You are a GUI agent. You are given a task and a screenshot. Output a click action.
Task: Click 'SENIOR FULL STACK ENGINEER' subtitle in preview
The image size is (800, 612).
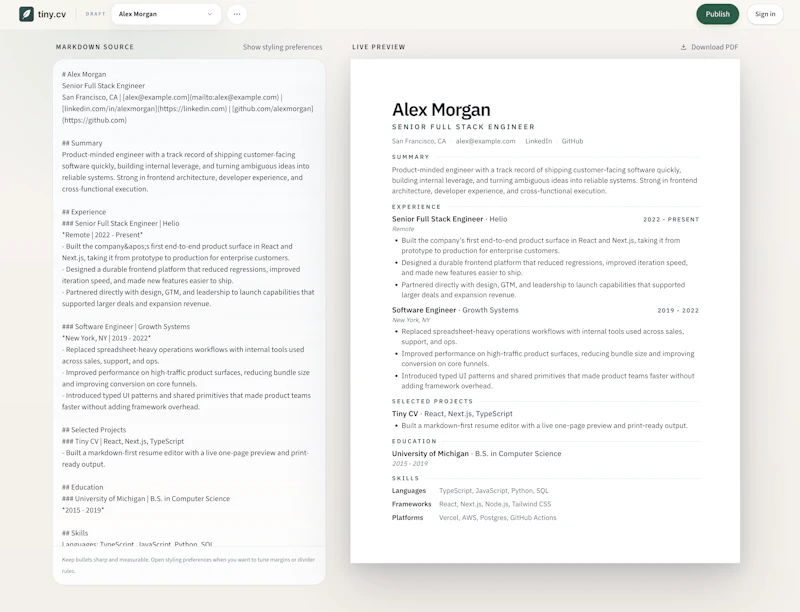tap(463, 127)
